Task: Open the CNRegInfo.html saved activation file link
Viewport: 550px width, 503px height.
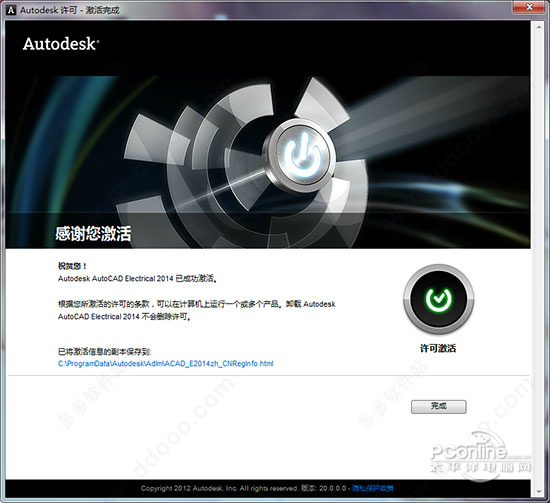Action: tap(165, 363)
